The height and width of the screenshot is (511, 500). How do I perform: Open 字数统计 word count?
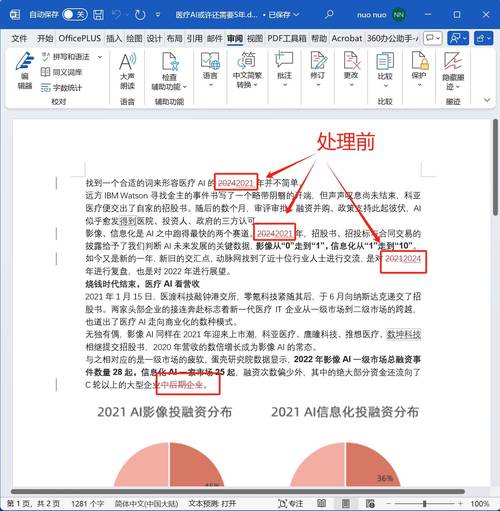[61, 88]
